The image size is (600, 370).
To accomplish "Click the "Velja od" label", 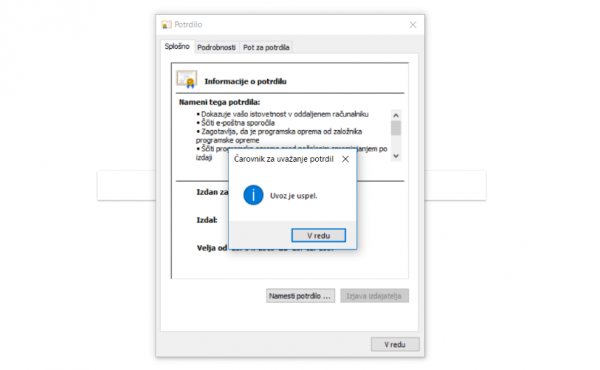I will pyautogui.click(x=212, y=248).
